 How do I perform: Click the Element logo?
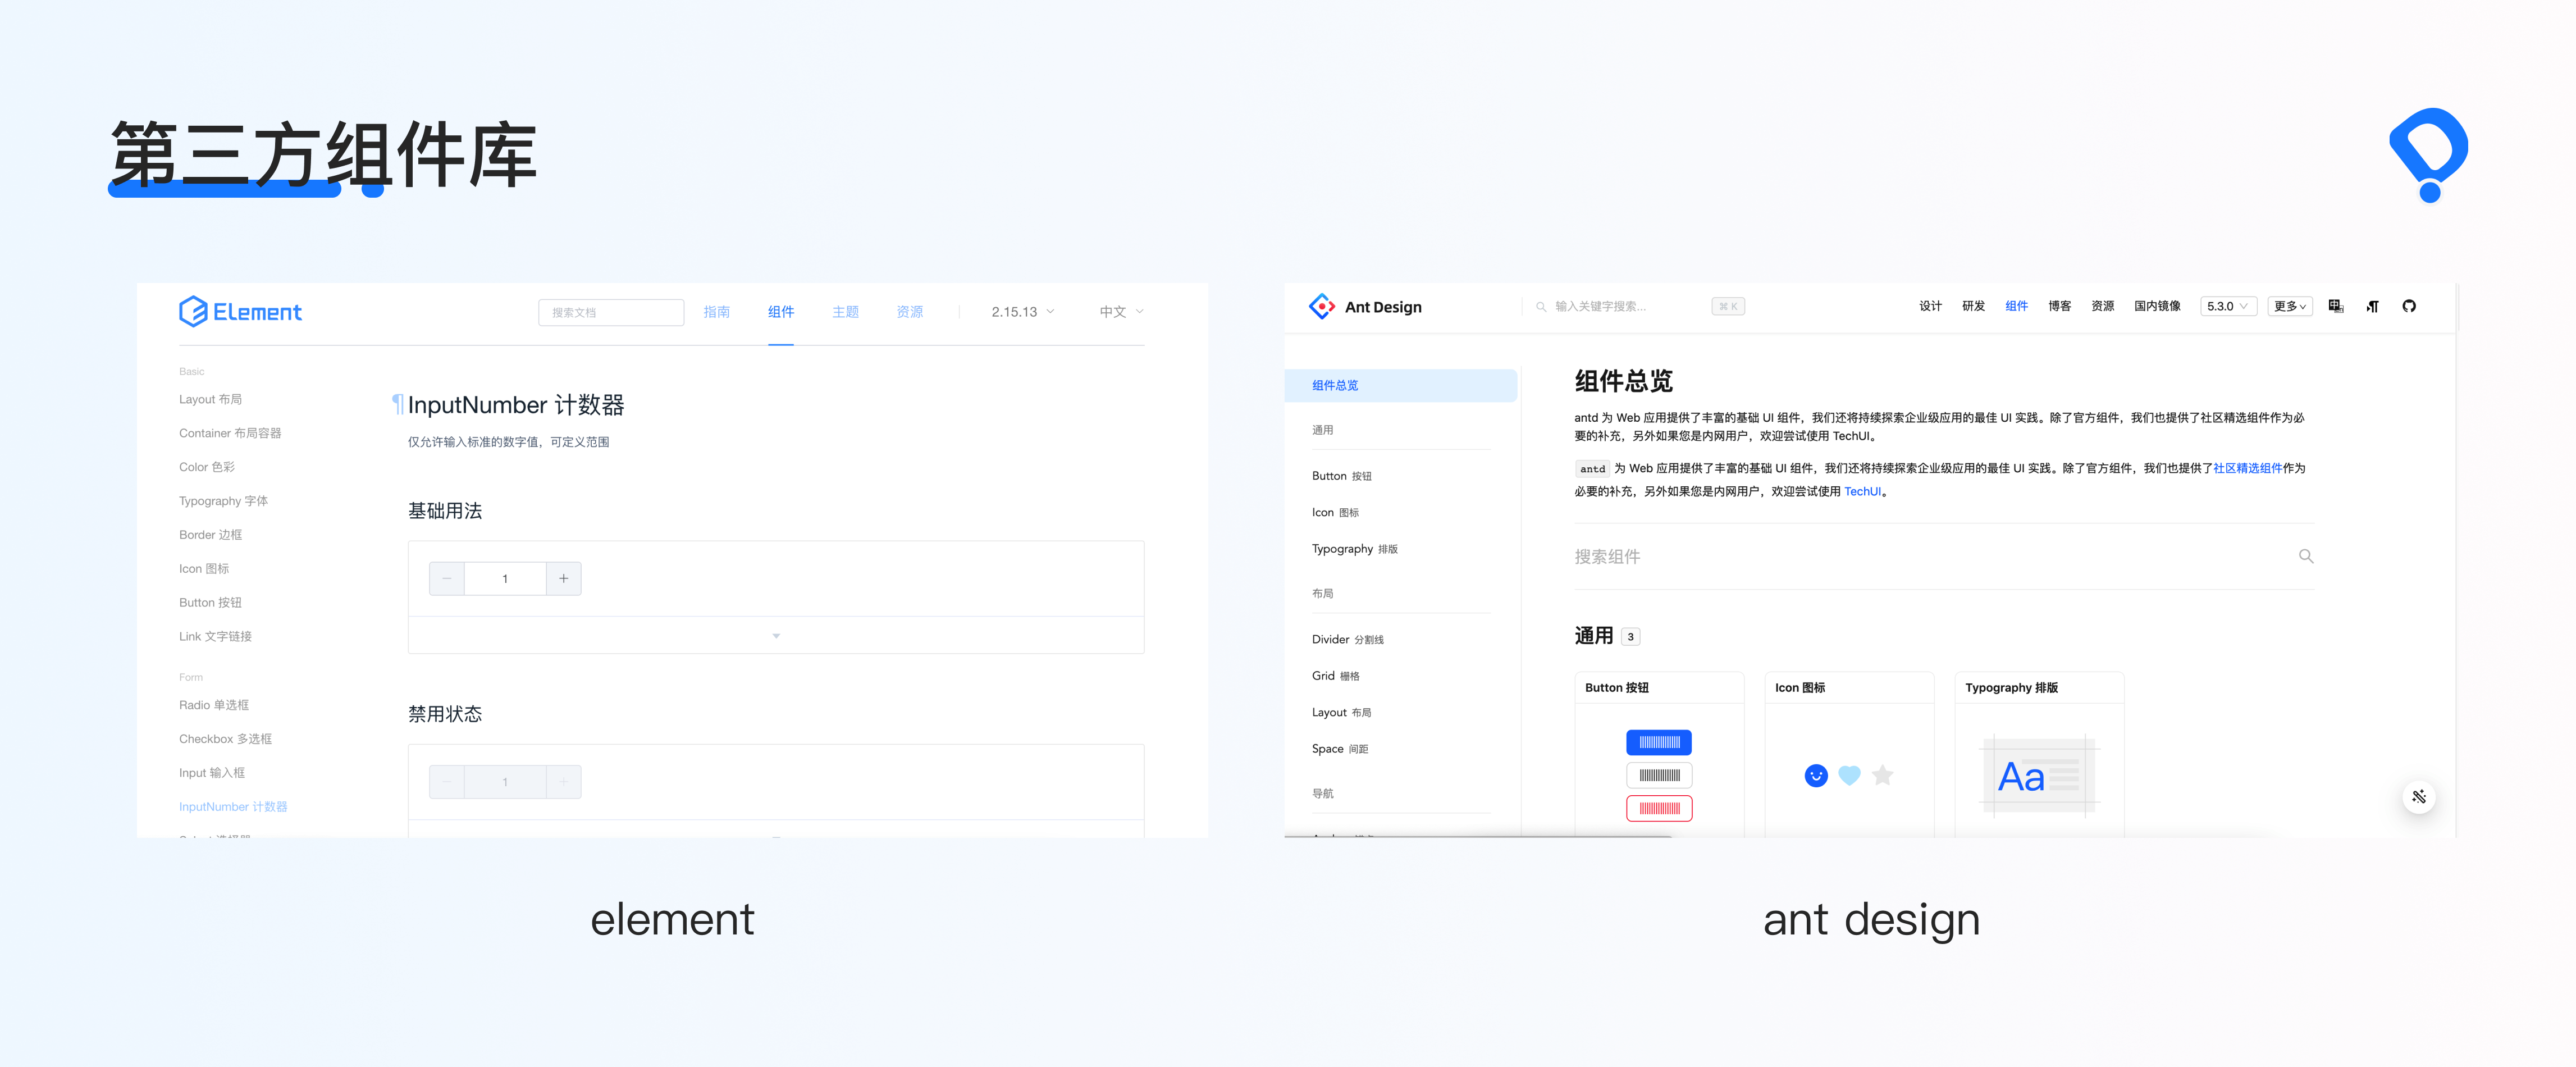240,312
